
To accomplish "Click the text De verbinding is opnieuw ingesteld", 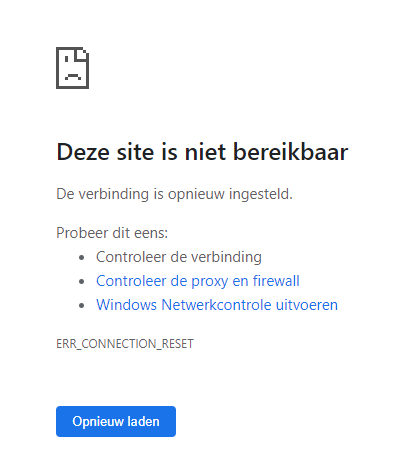I will (x=174, y=194).
